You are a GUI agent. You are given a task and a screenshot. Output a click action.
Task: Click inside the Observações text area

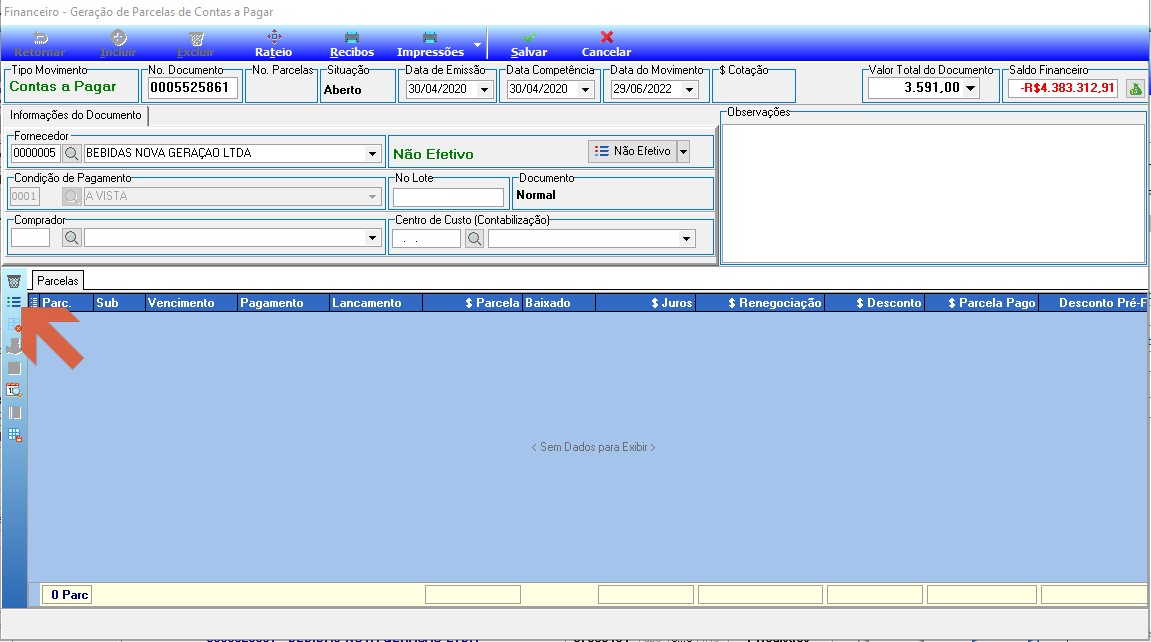933,192
